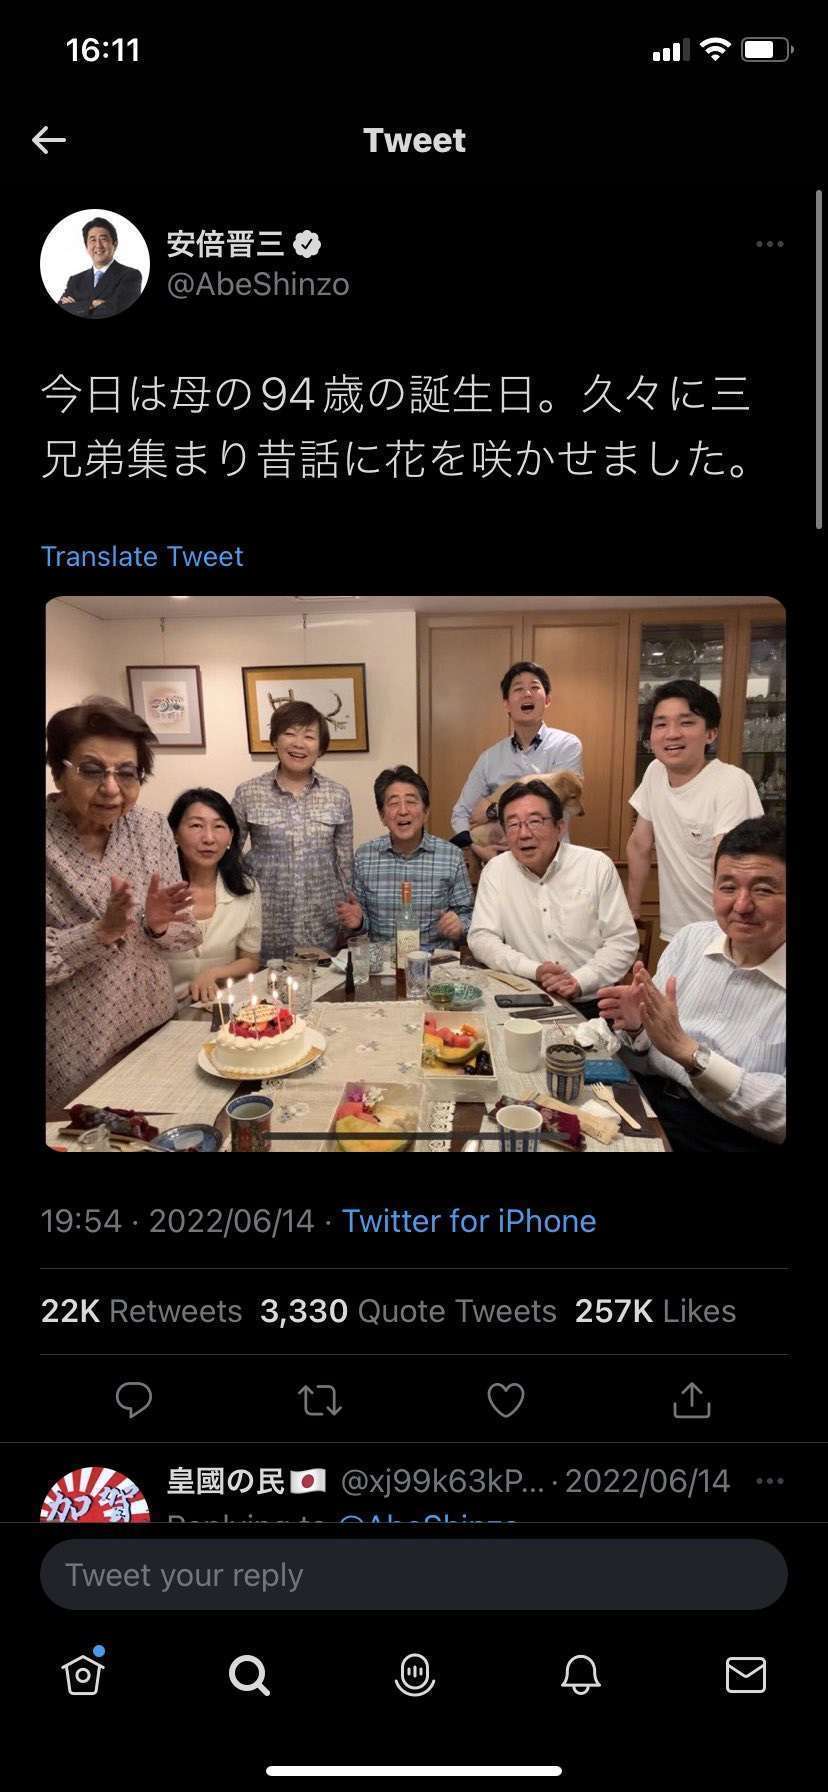The width and height of the screenshot is (828, 1792).
Task: View the 22K Retweets list
Action: pos(141,1311)
